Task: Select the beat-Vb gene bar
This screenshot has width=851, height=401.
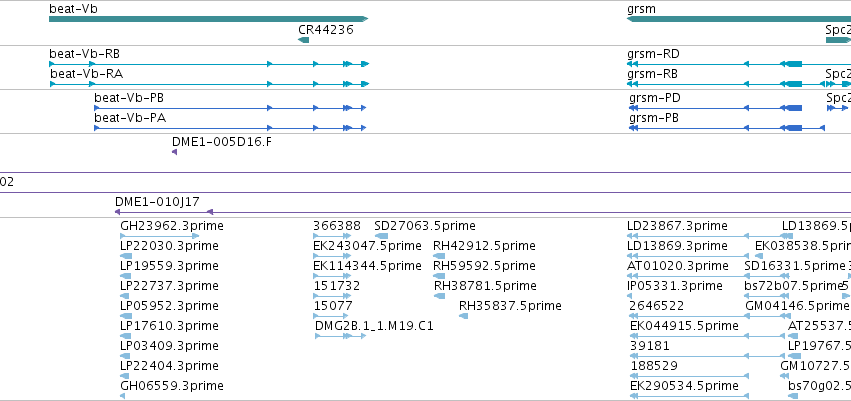Action: [x=208, y=19]
